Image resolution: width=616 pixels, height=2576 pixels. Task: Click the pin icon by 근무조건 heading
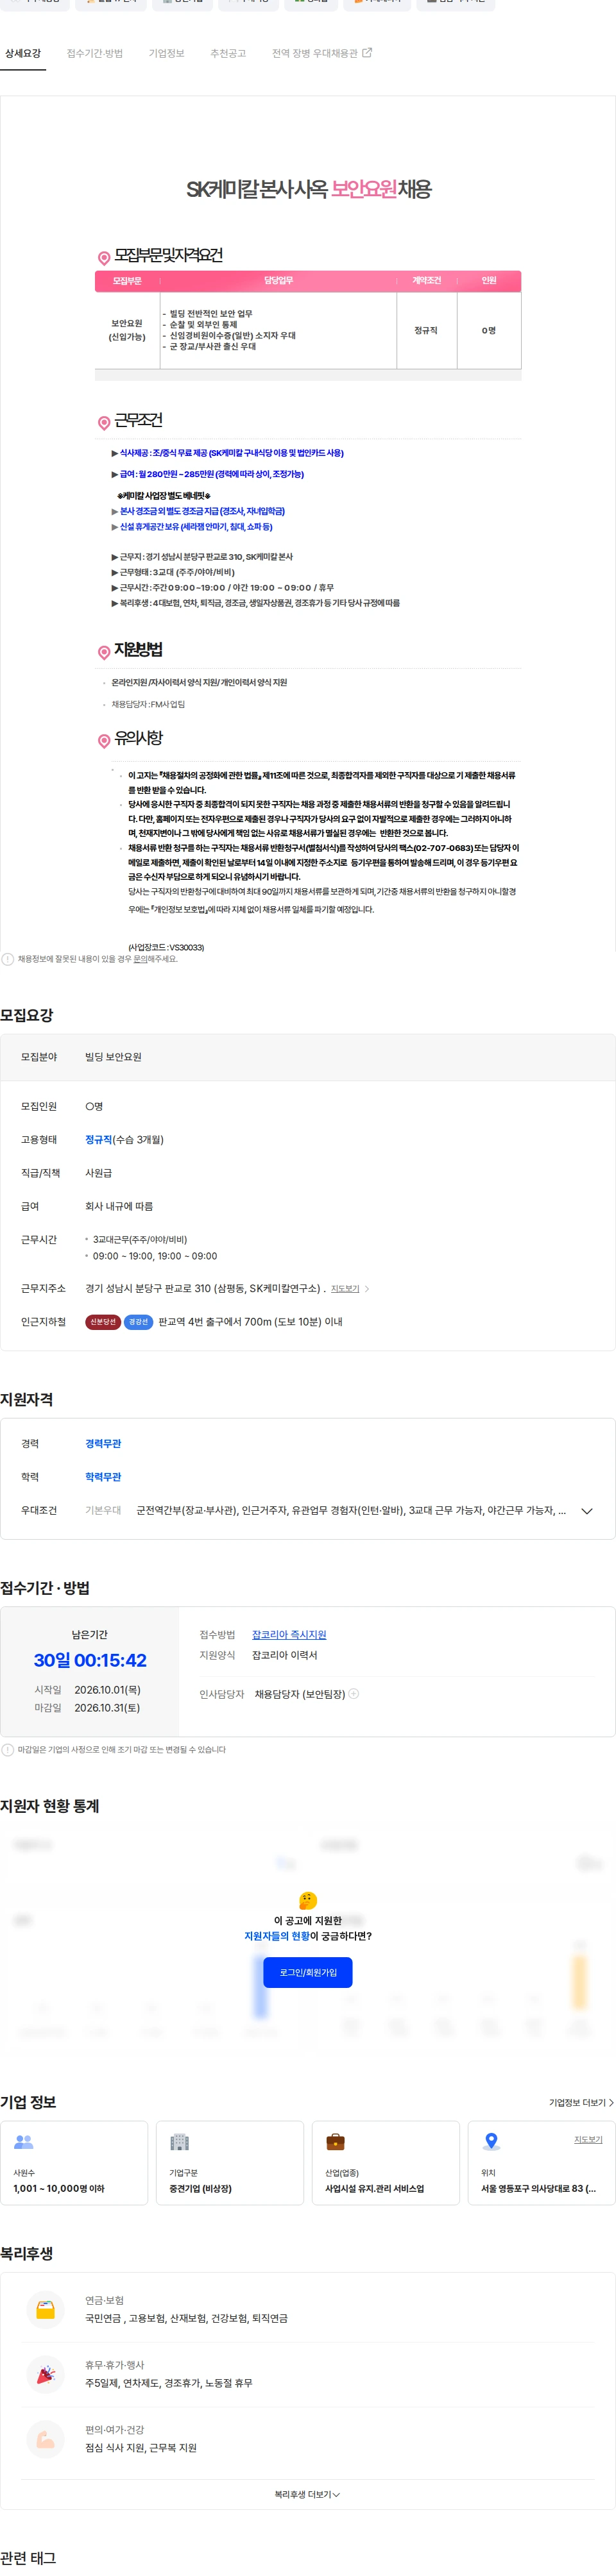[x=104, y=423]
